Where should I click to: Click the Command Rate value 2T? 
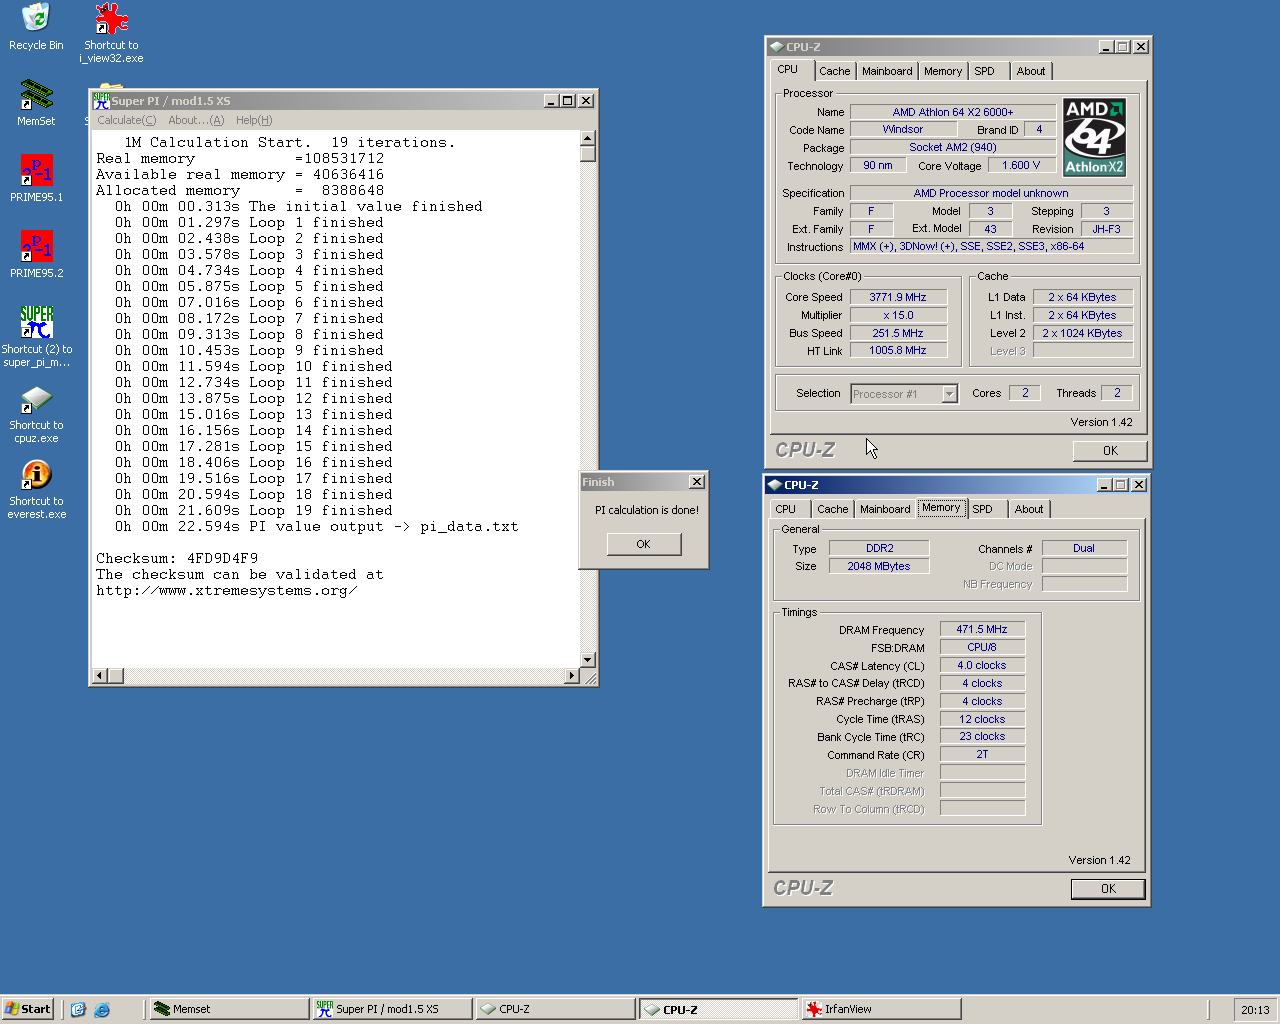coord(982,754)
